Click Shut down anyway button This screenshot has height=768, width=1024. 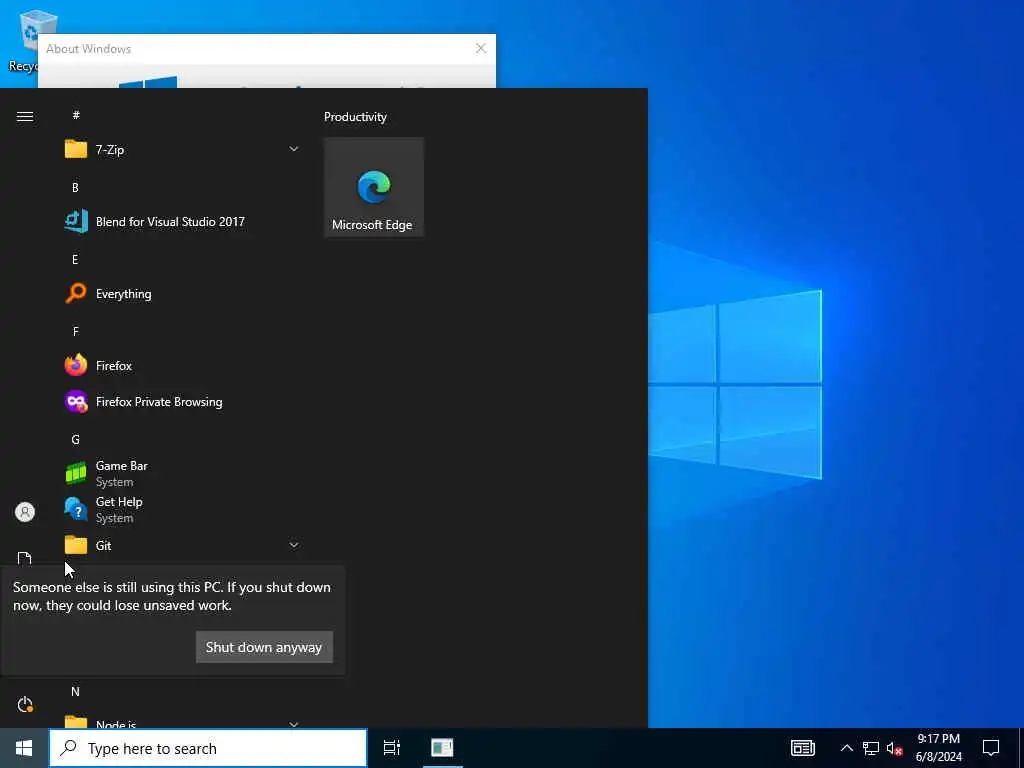264,647
